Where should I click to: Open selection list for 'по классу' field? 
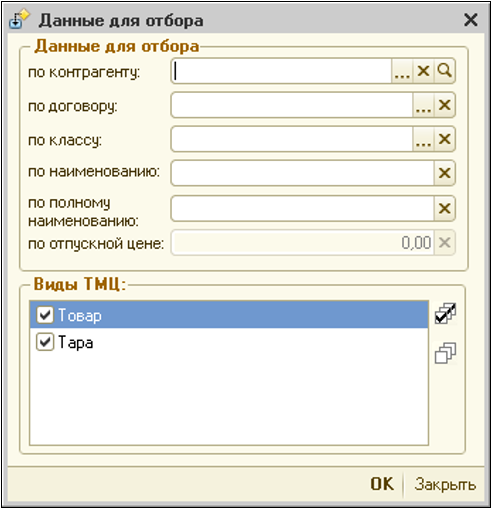pos(423,139)
